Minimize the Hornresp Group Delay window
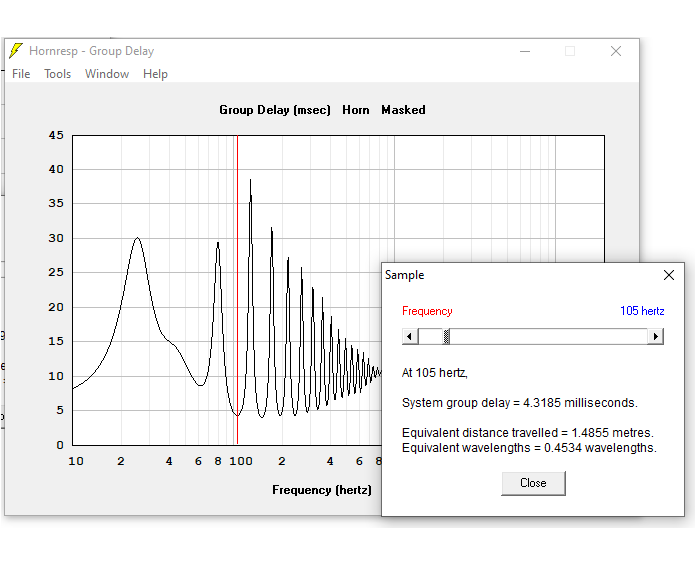This screenshot has width=696, height=564. [525, 51]
